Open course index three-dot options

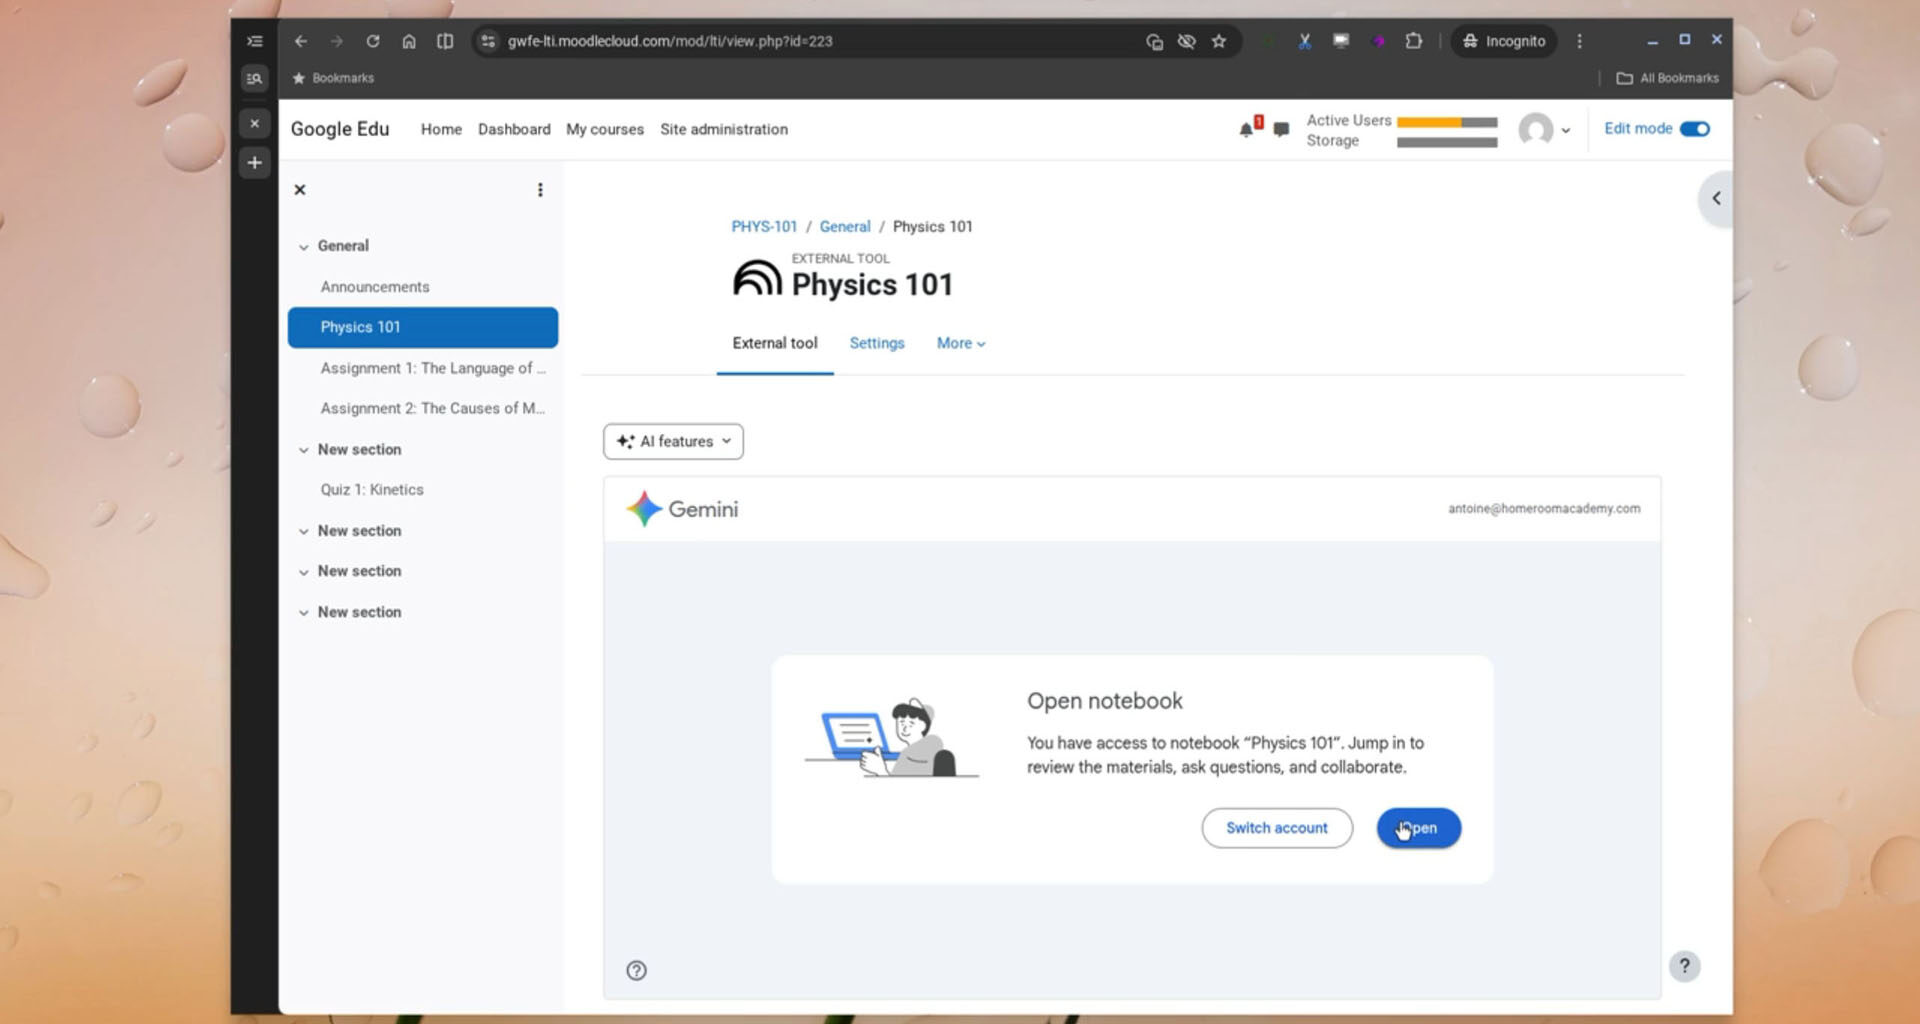coord(540,189)
